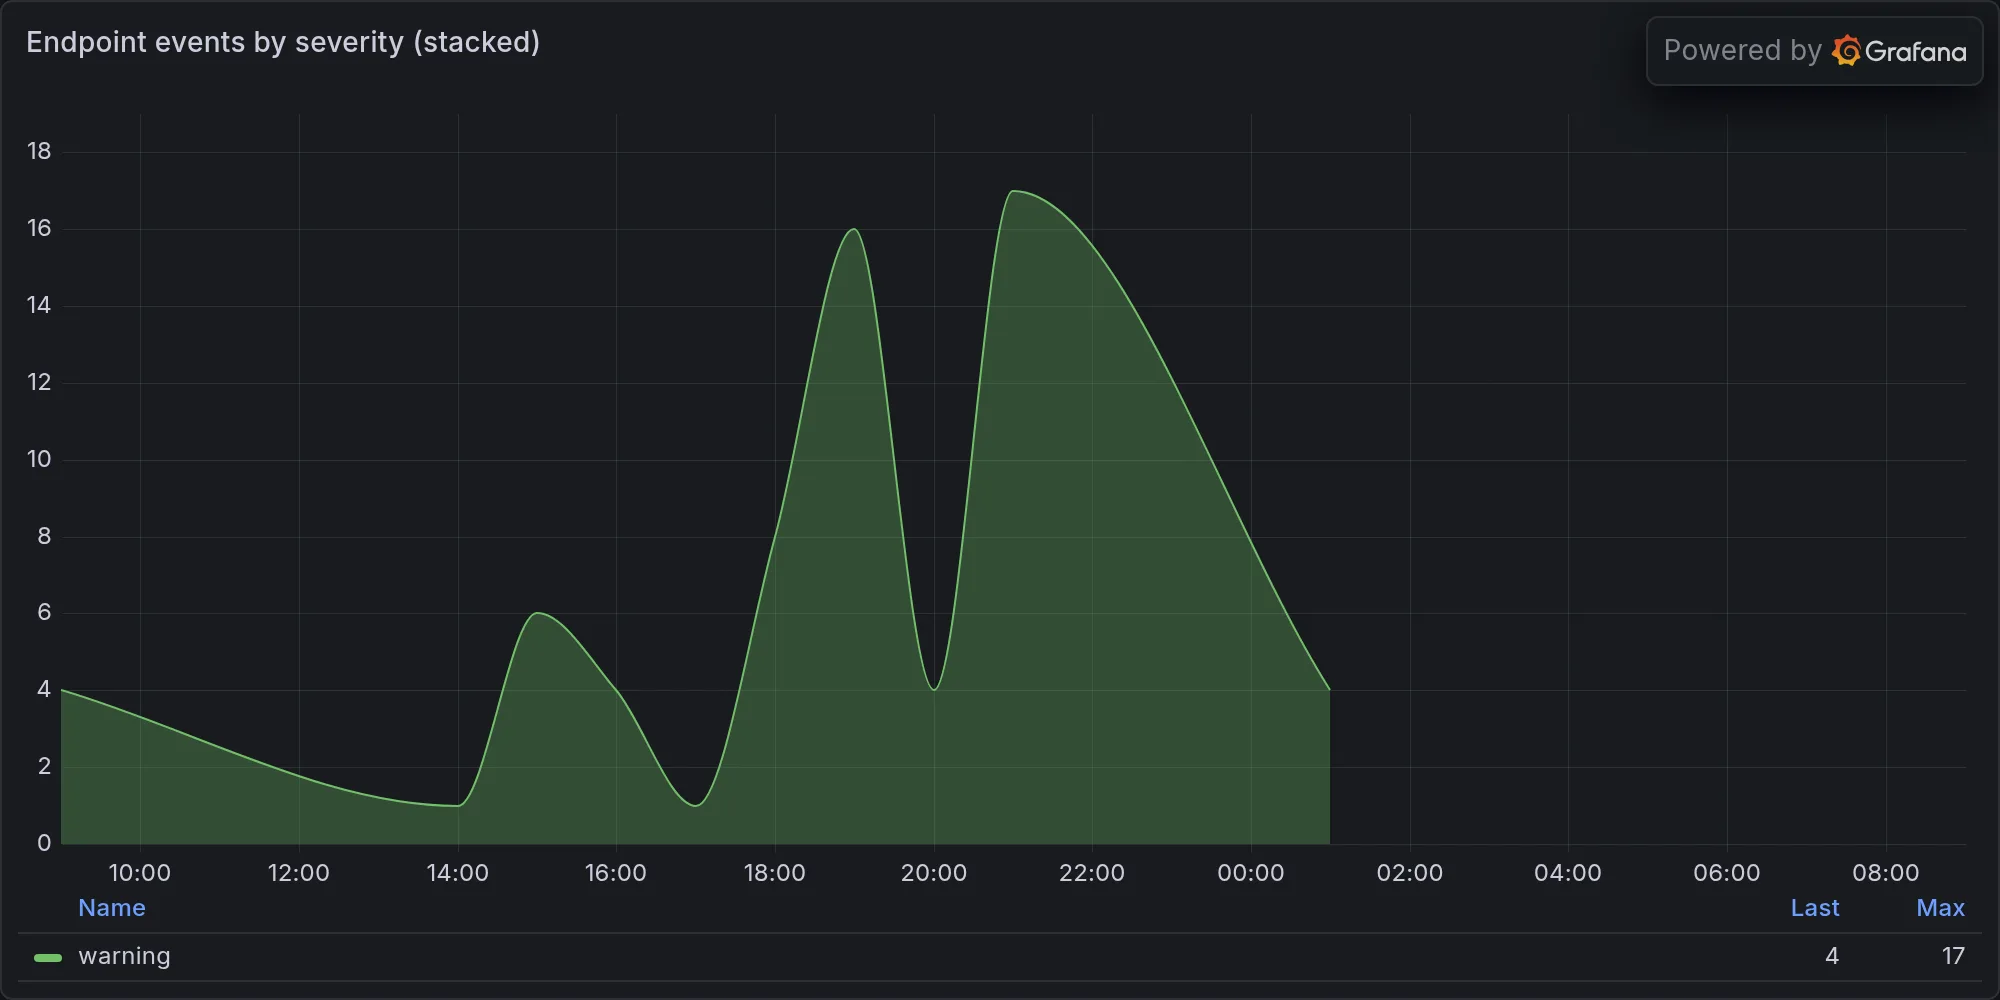Click the y-axis label 6
2000x1000 pixels.
(x=44, y=612)
